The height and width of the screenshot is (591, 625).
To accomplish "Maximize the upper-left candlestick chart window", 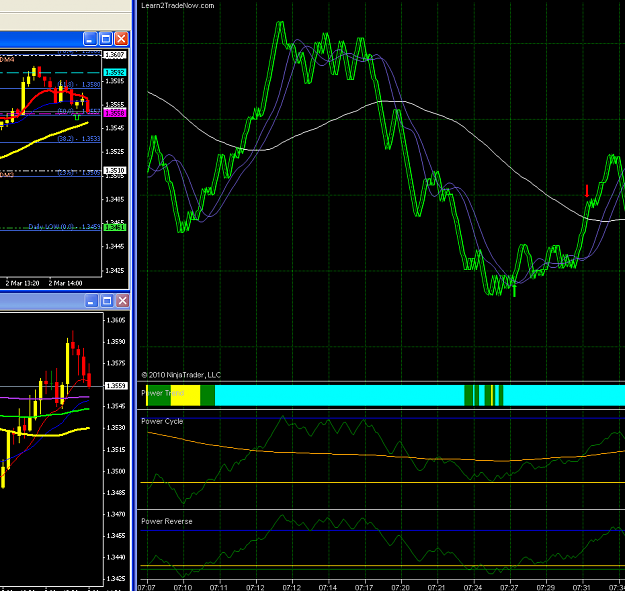I will 106,39.
